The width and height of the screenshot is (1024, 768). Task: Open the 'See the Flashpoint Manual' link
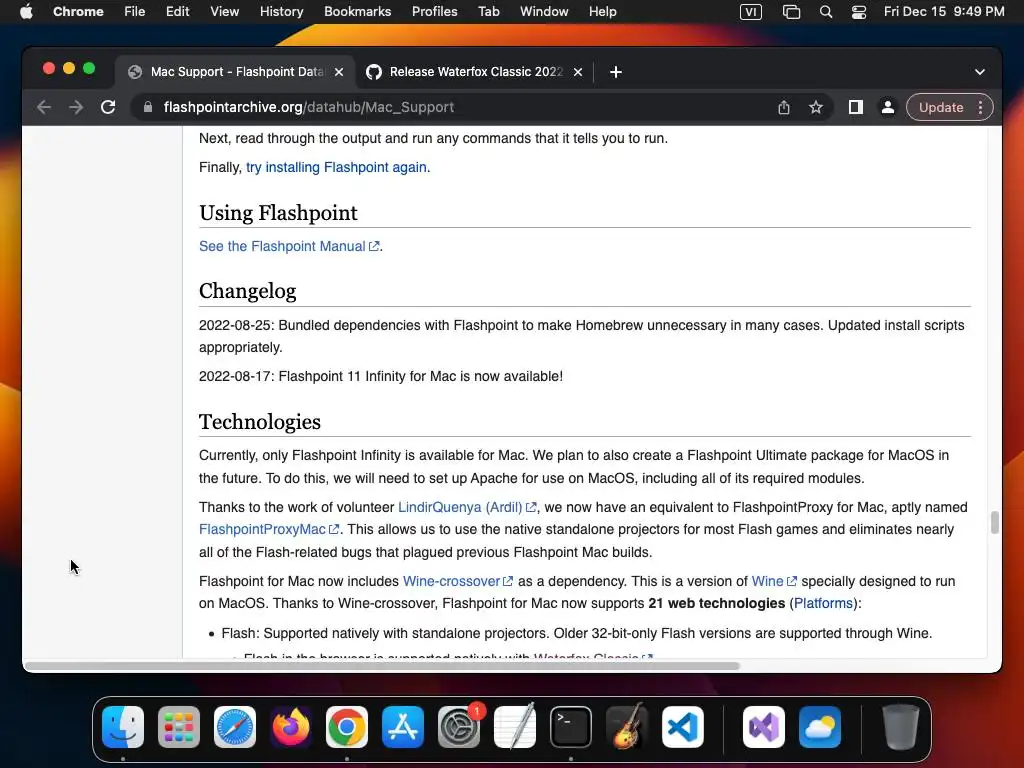(289, 246)
